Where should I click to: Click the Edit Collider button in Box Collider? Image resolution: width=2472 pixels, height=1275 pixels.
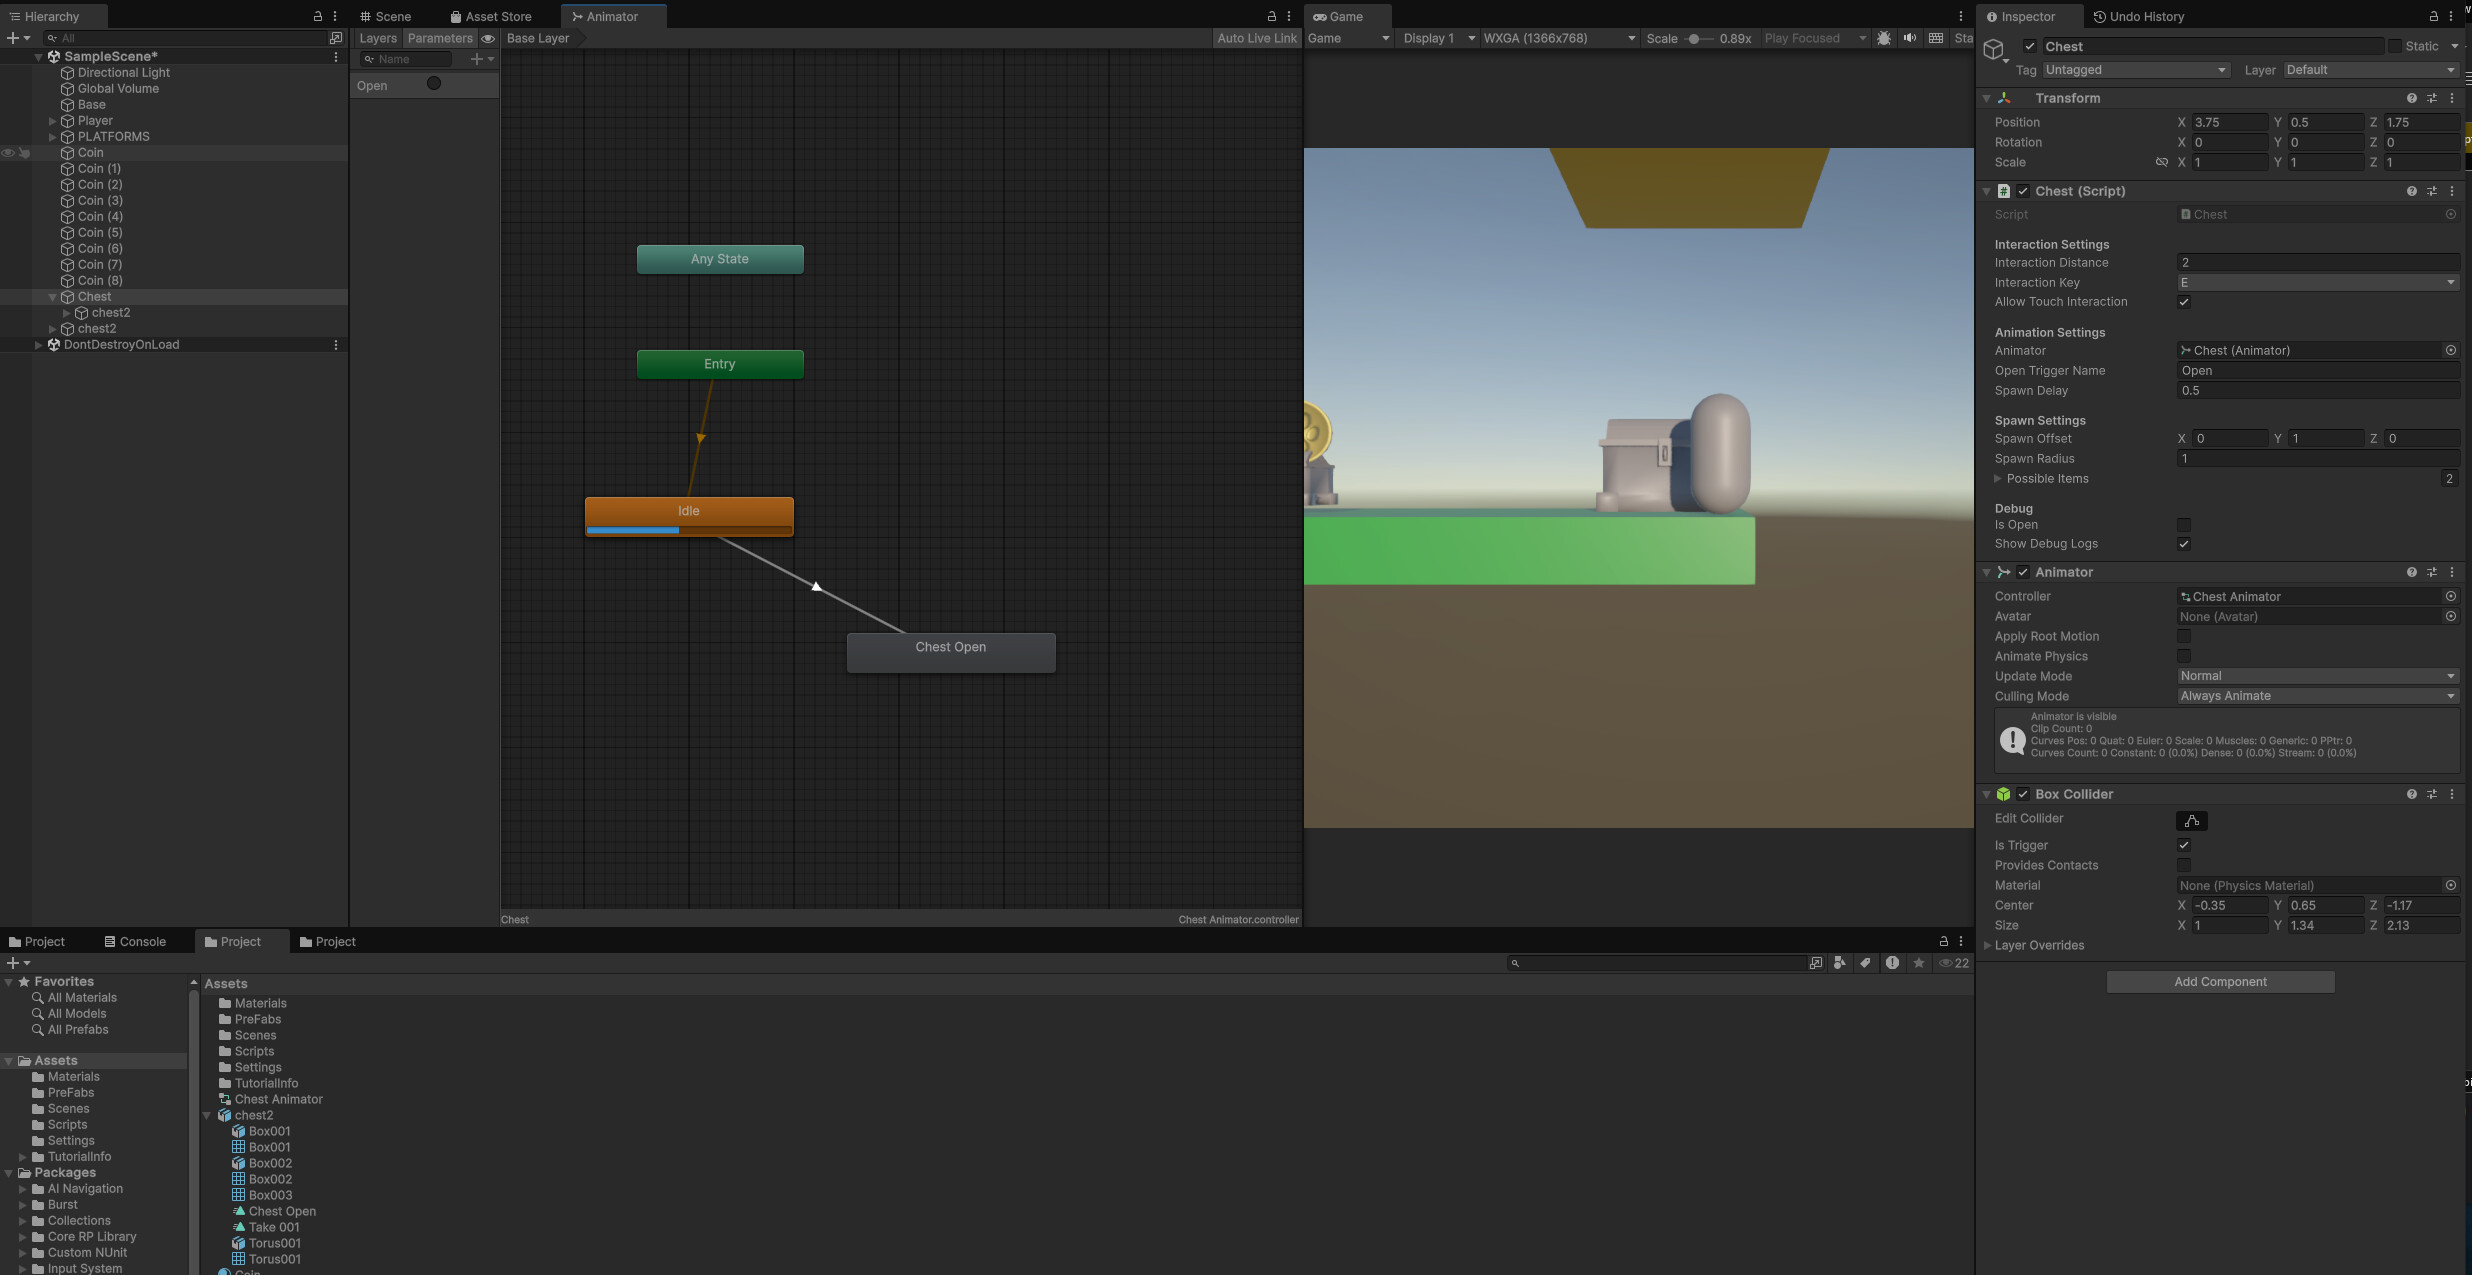coord(2191,820)
